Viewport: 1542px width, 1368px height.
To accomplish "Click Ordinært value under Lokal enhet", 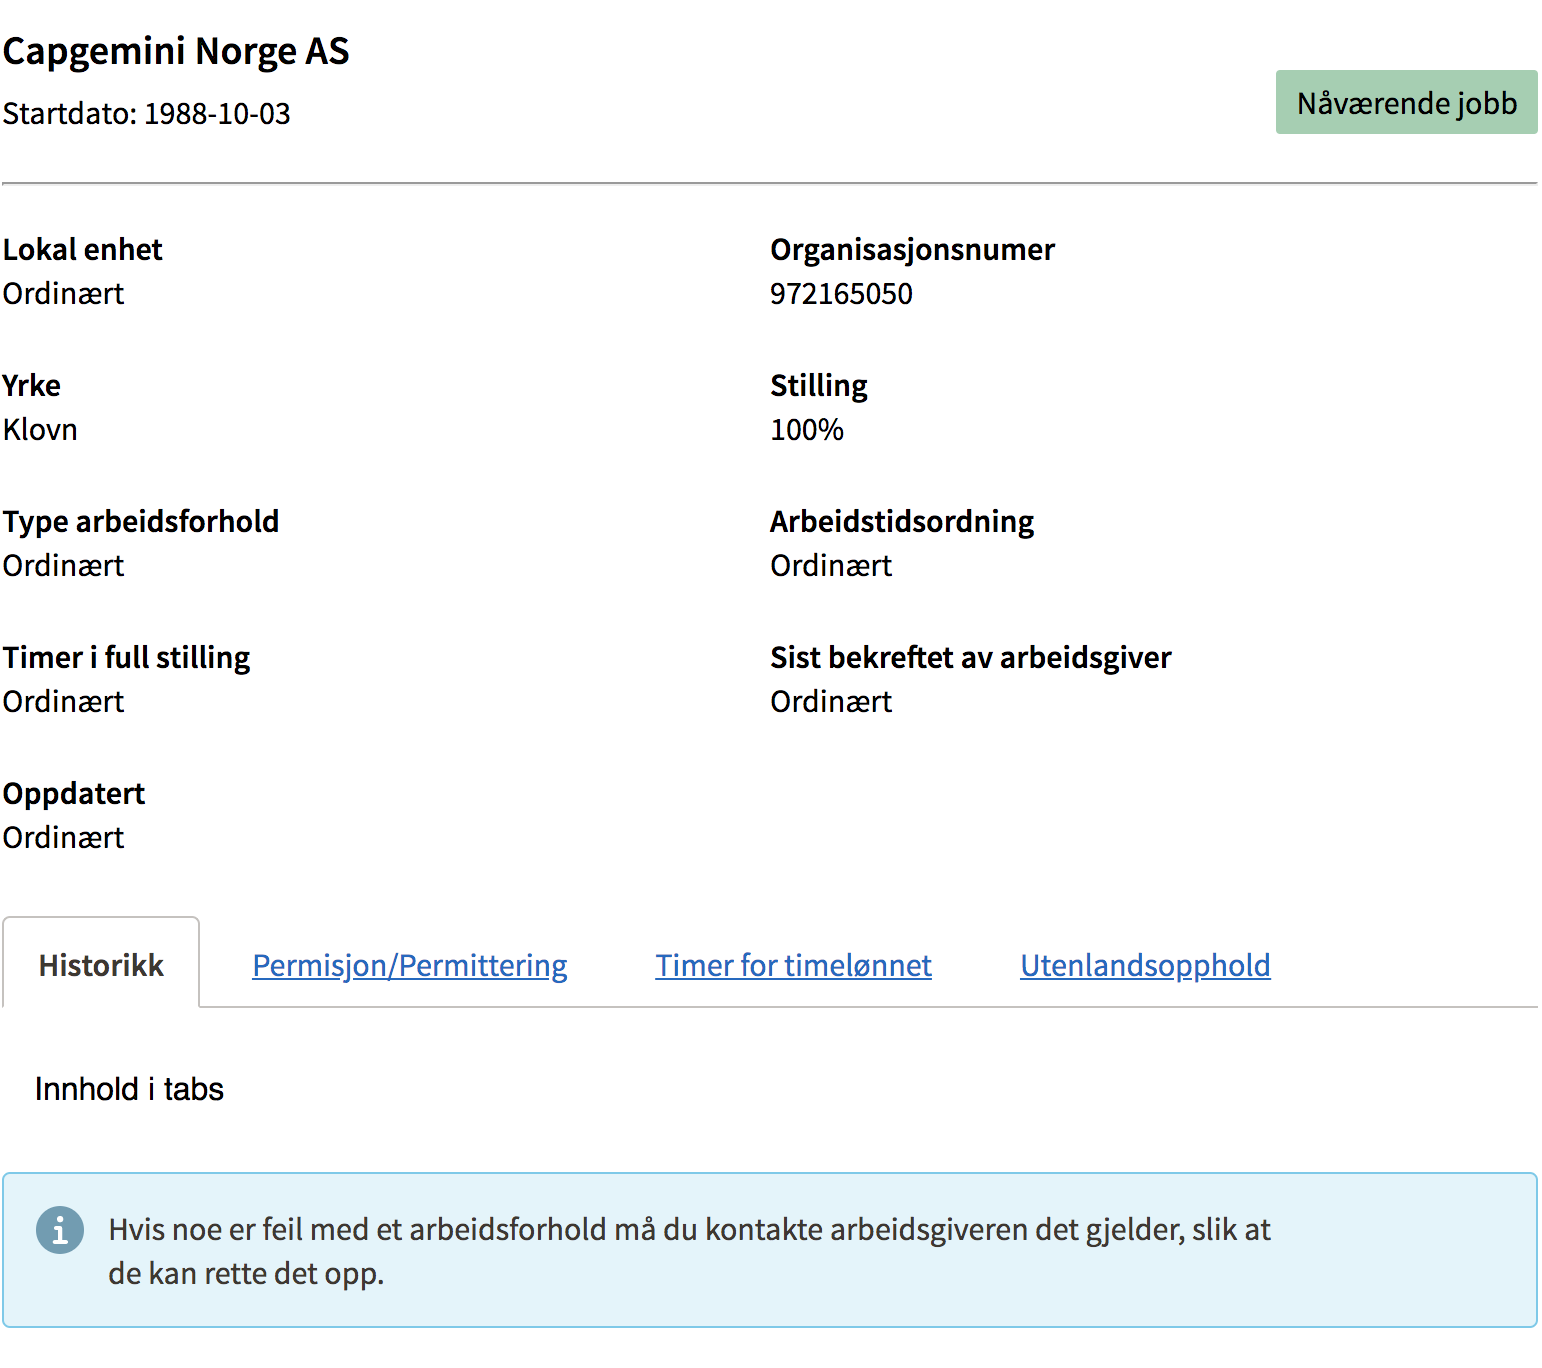I will tap(63, 294).
